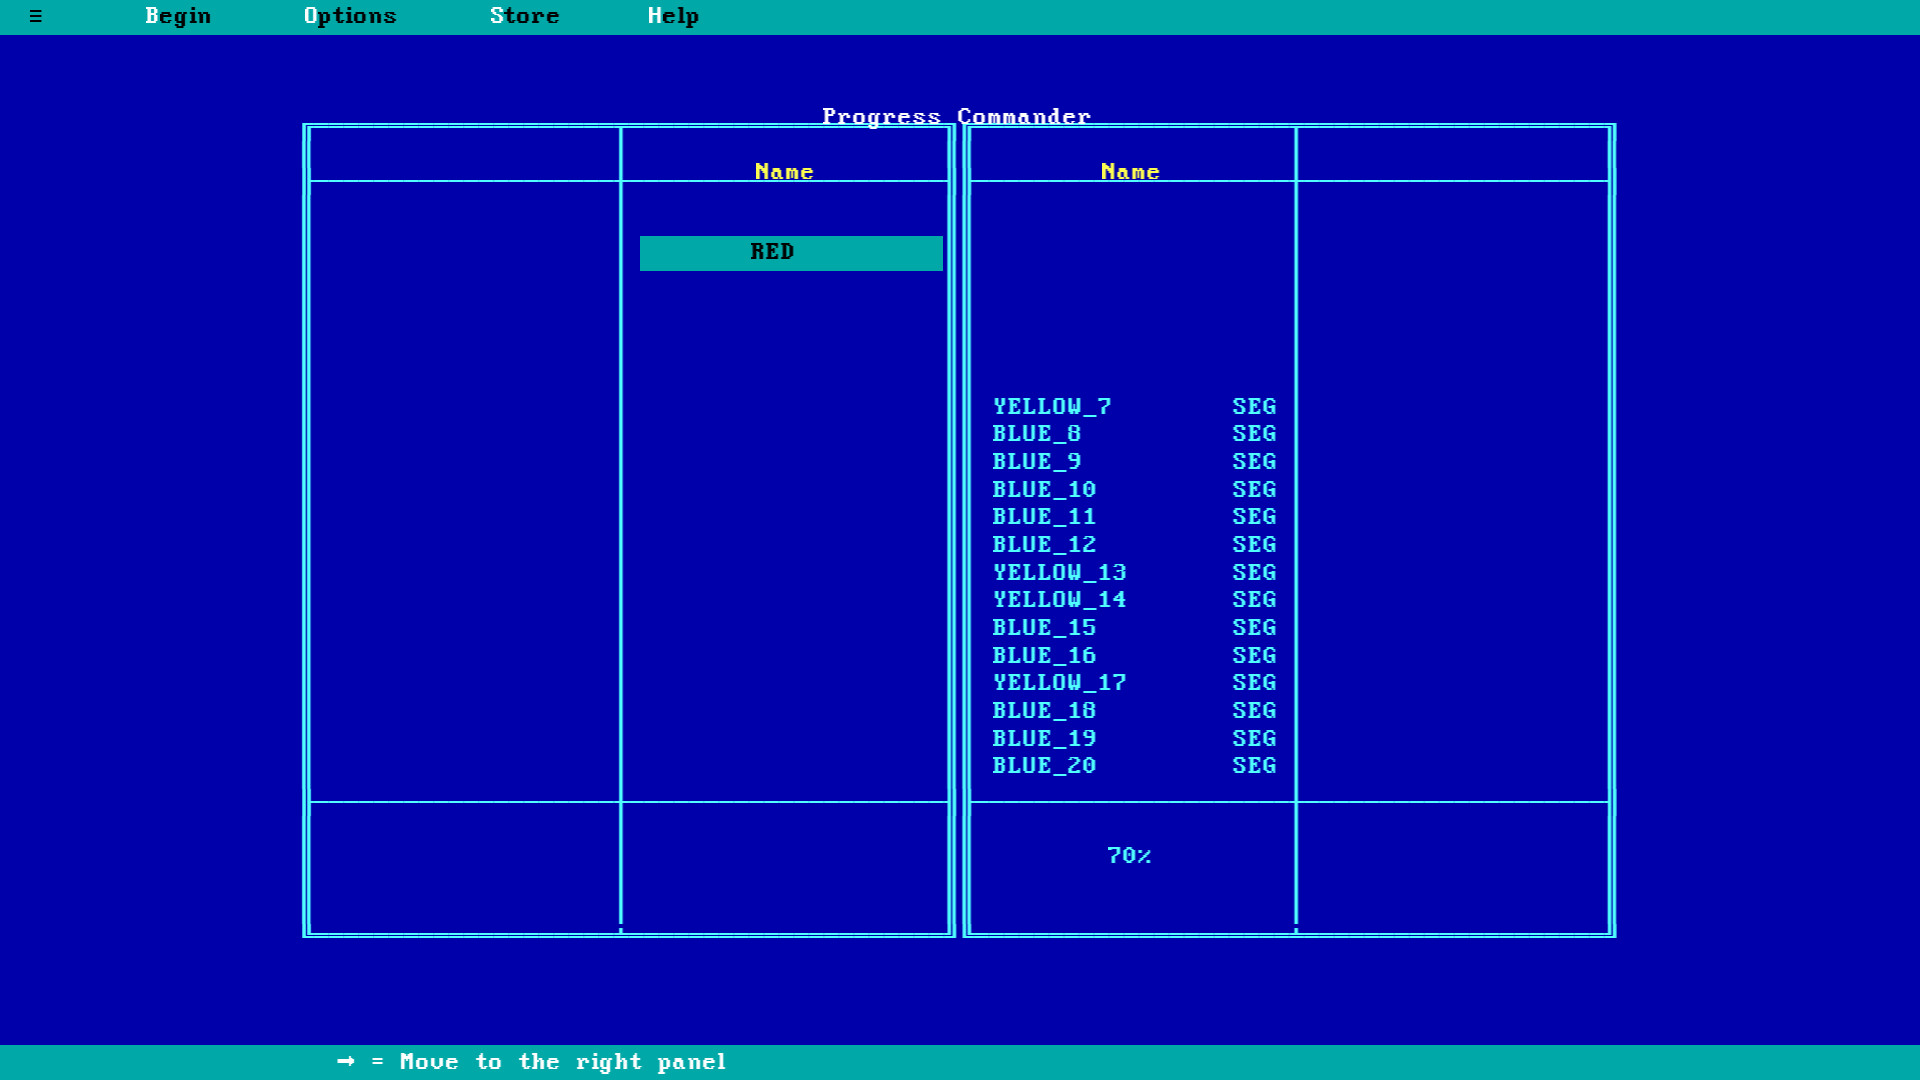Click the 70% progress indicator
This screenshot has width=1920, height=1080.
[1130, 855]
